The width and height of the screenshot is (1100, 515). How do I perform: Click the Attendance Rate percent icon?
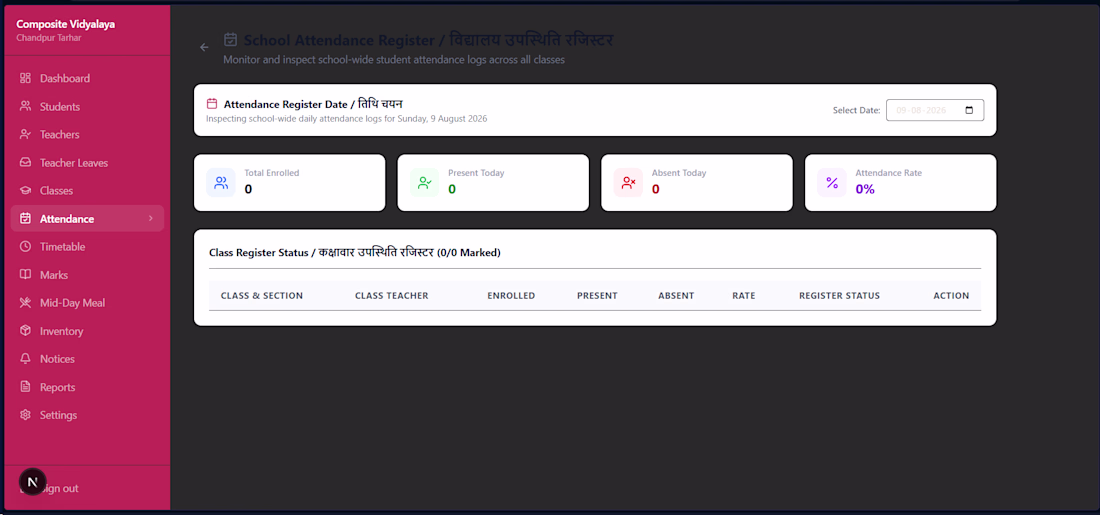coord(832,182)
